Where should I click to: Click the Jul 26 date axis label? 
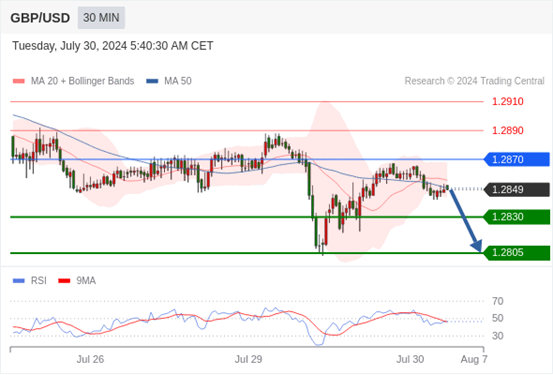(x=90, y=359)
